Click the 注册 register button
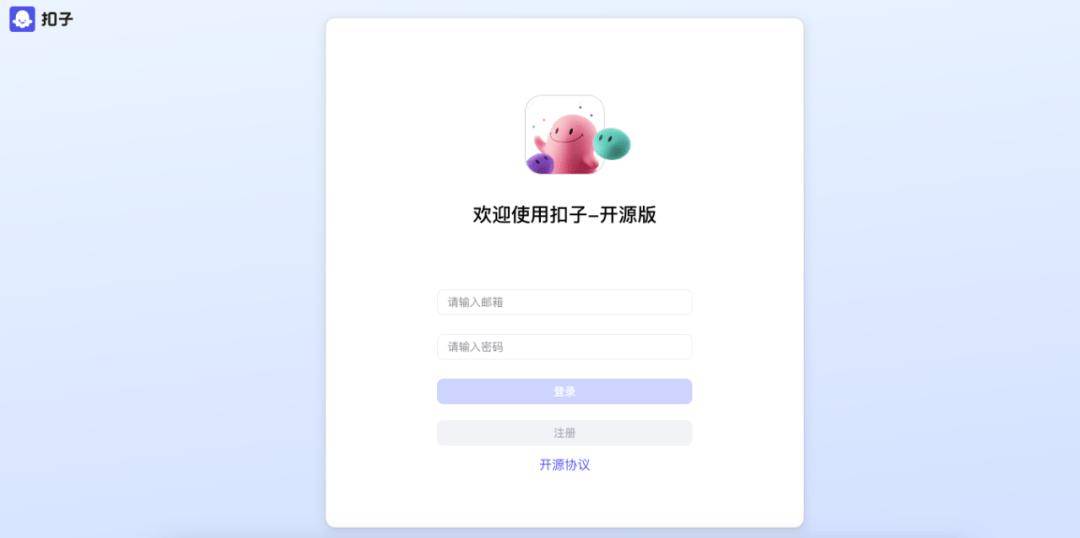The height and width of the screenshot is (538, 1080). 564,433
